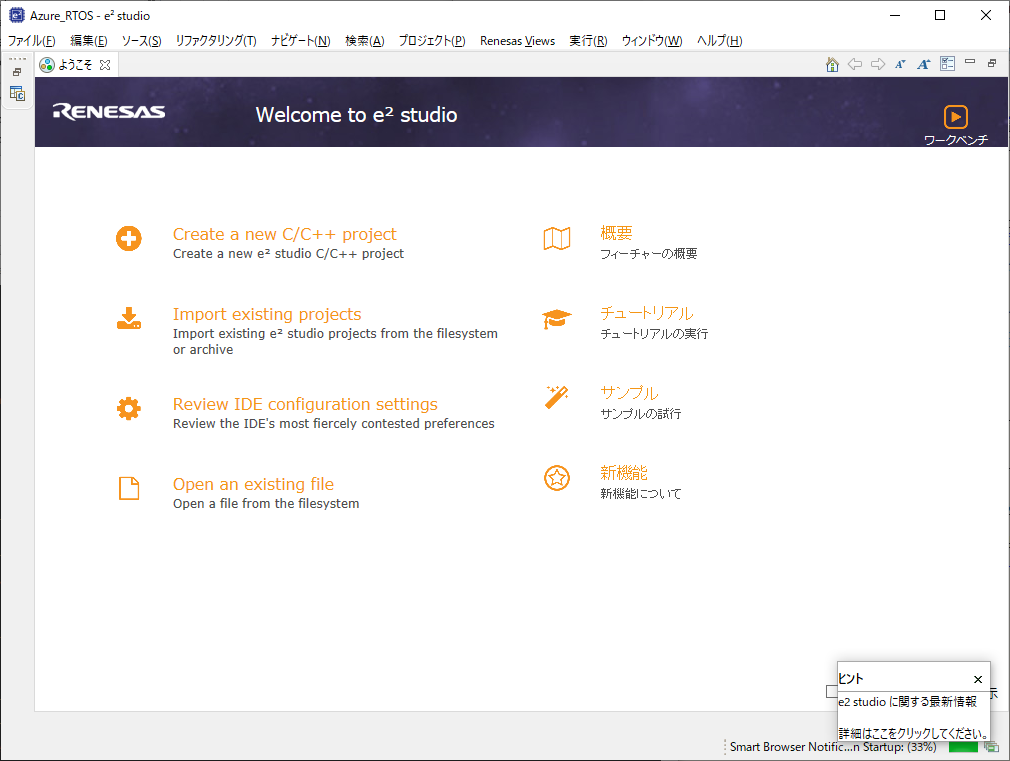Toggle the checkbox beside the hint popup

[x=832, y=691]
